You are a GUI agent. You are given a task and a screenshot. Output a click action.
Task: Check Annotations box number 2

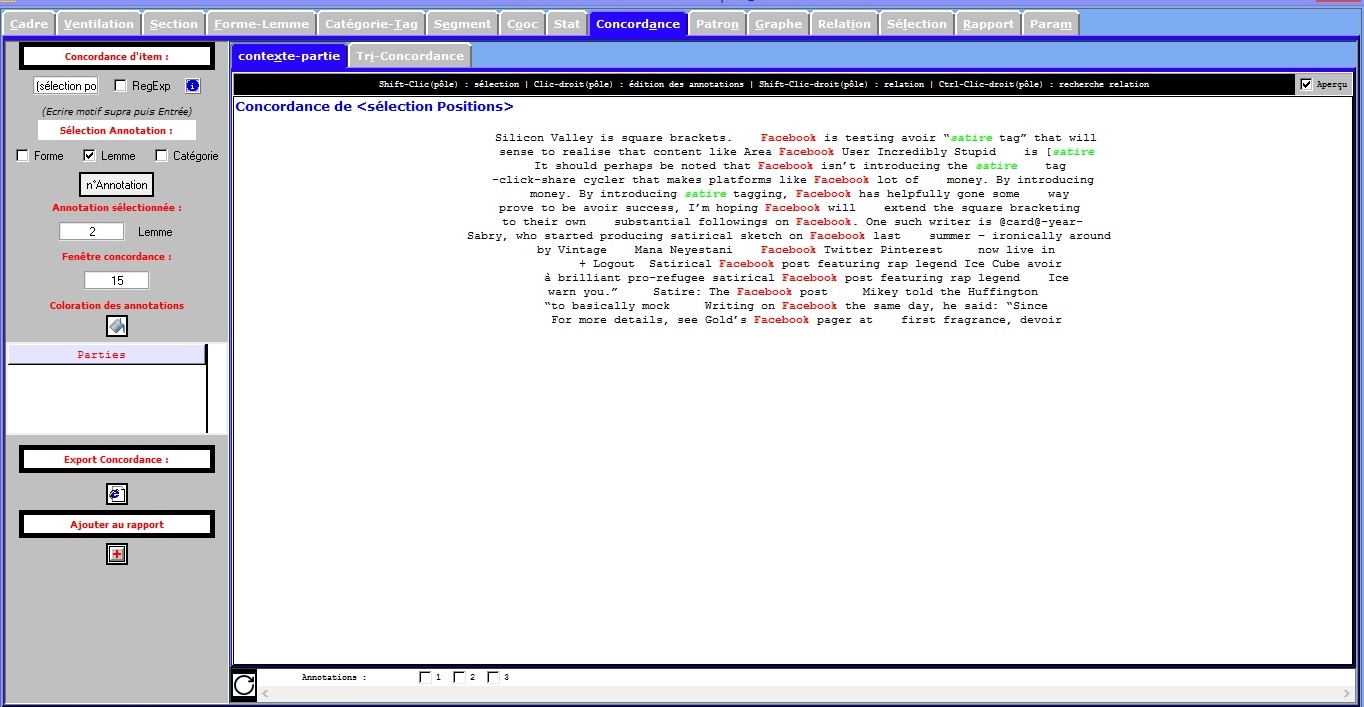pos(460,678)
